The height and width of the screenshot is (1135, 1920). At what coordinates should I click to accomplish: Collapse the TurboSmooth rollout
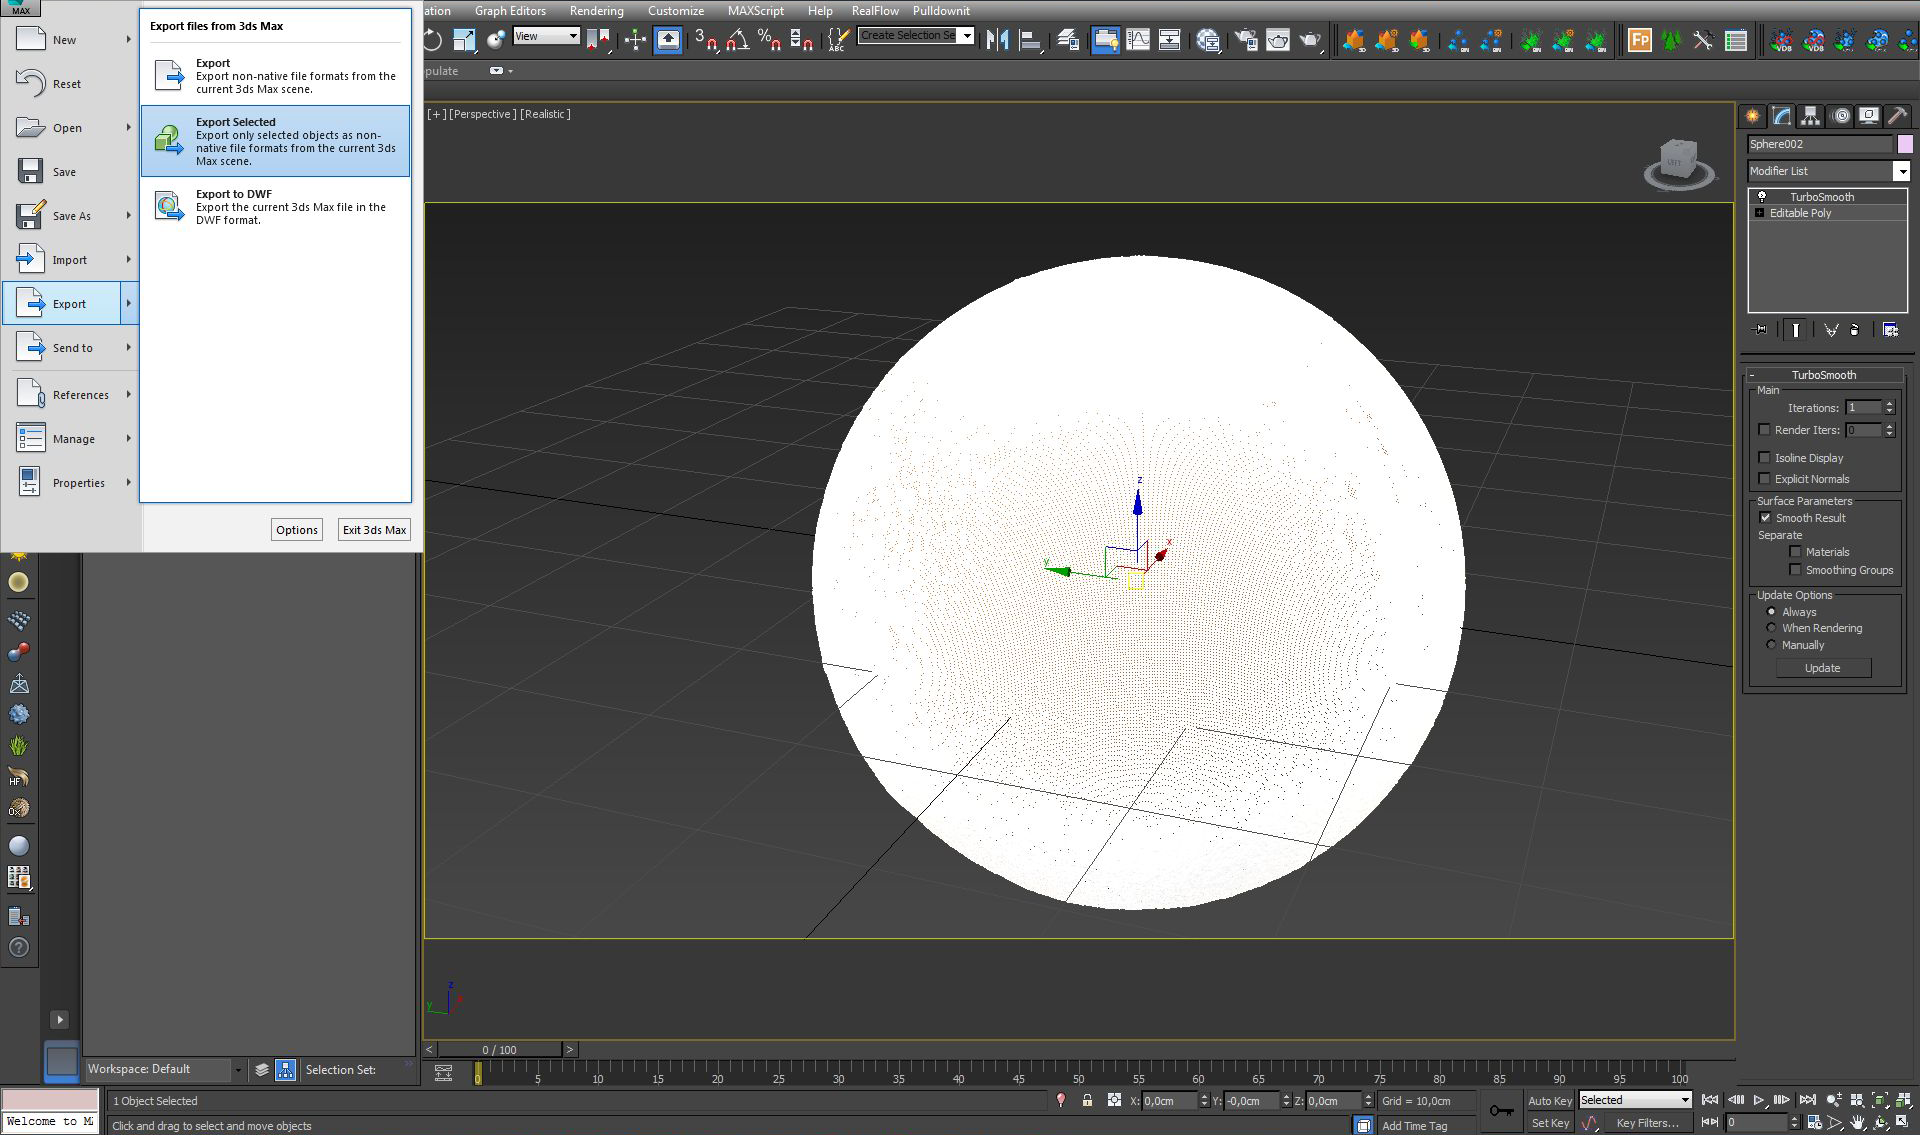pyautogui.click(x=1824, y=375)
